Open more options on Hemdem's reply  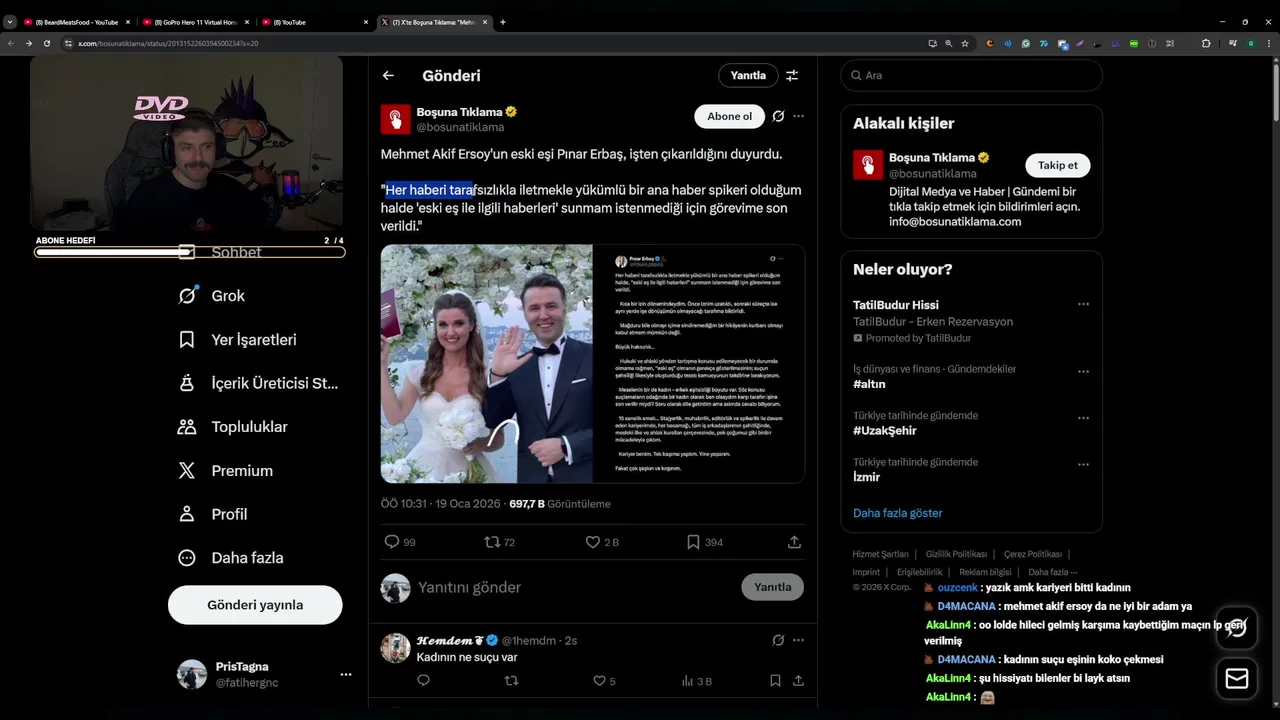pos(798,640)
